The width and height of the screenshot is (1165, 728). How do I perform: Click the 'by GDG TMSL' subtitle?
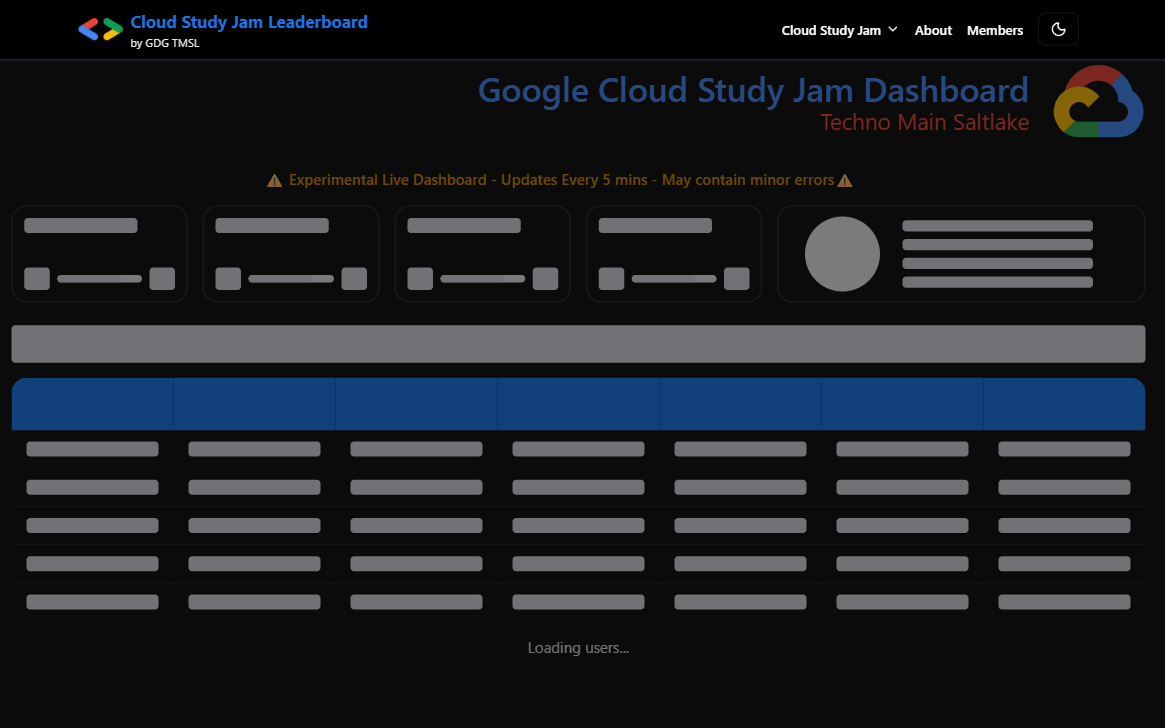[165, 43]
